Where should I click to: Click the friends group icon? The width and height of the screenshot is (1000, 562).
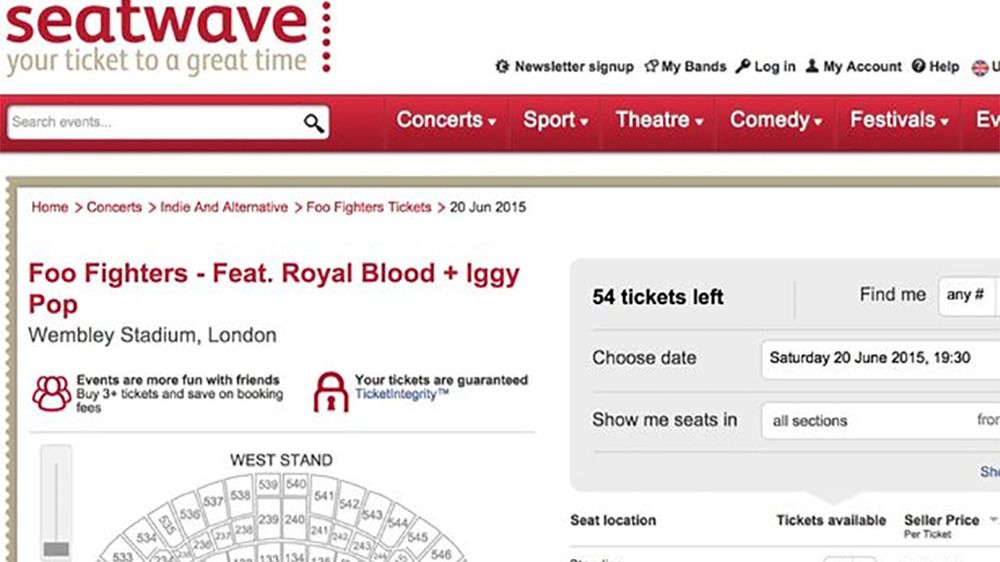(x=52, y=393)
